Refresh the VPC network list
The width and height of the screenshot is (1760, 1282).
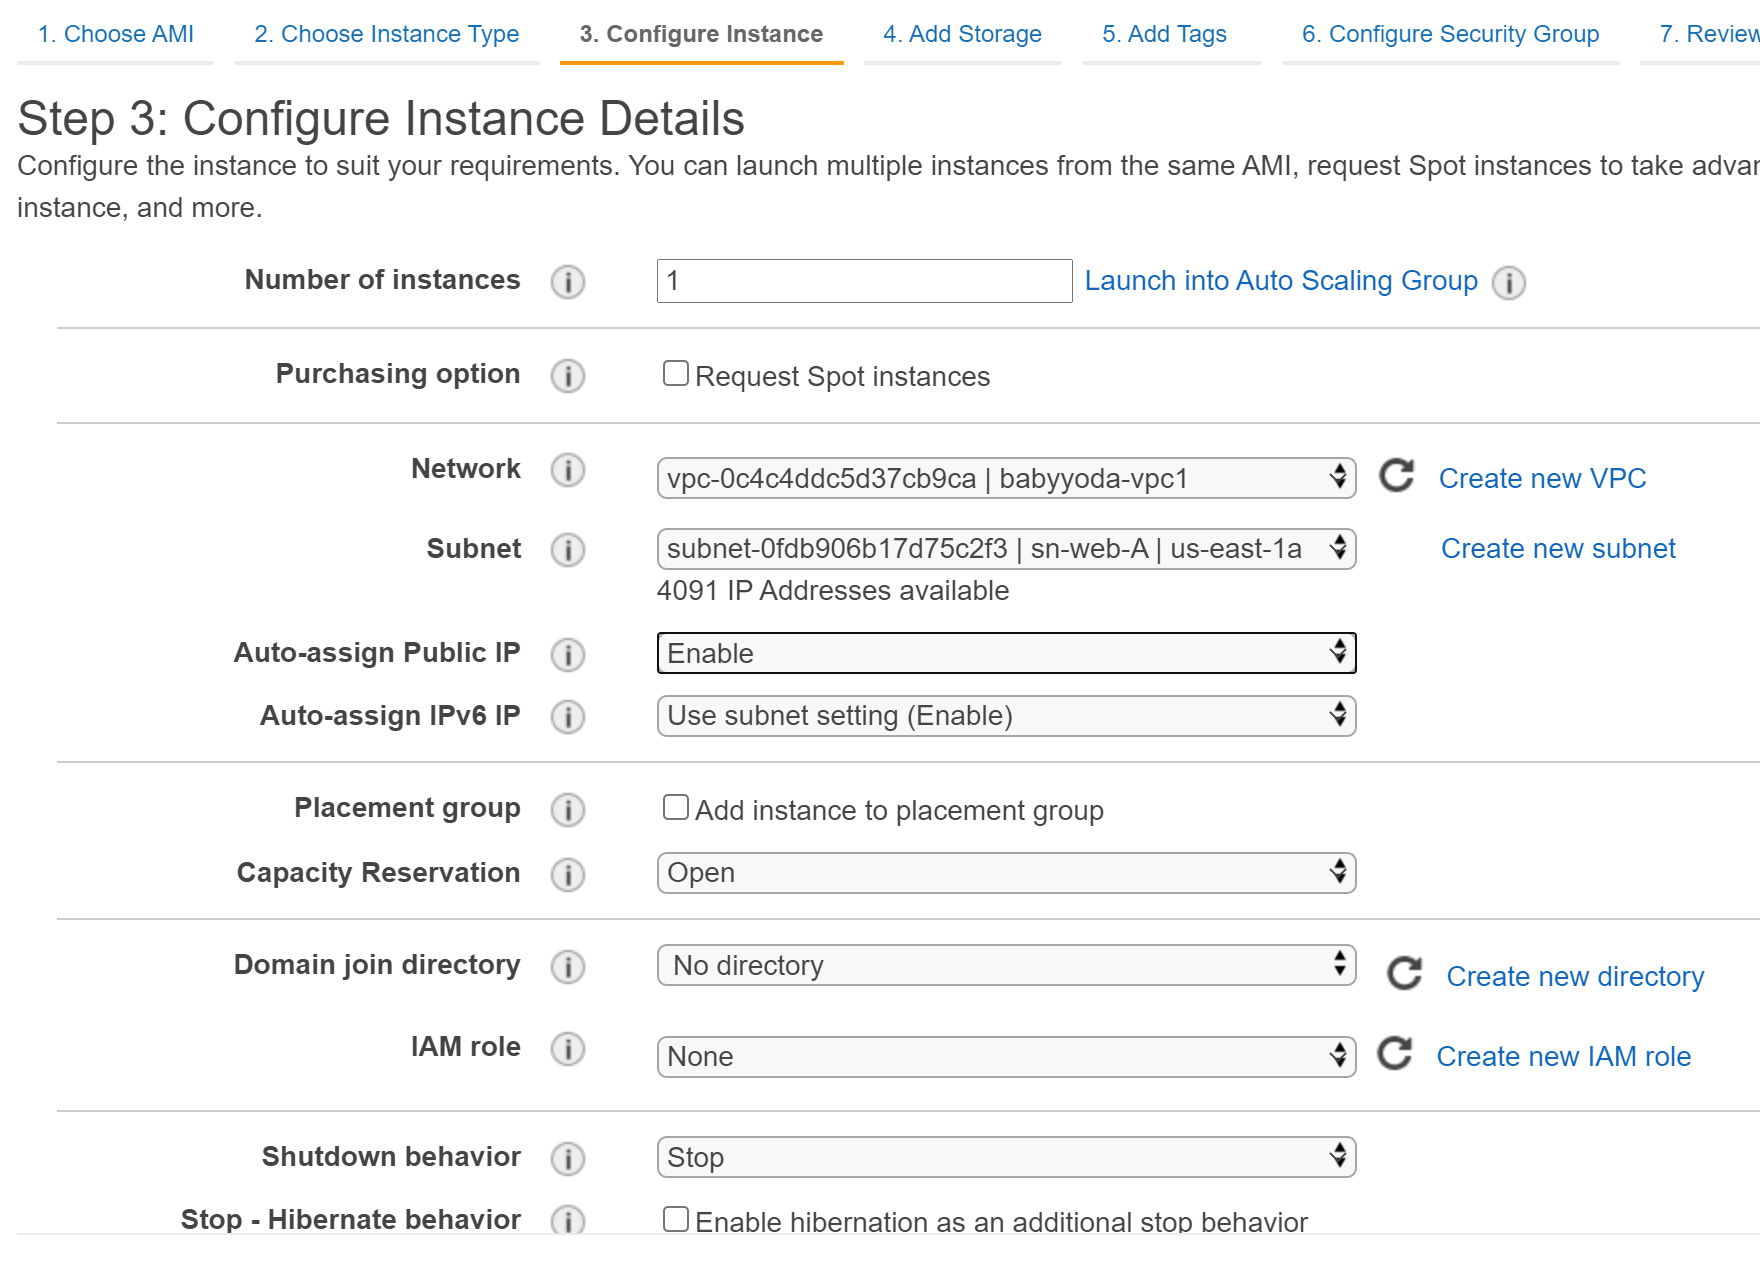1397,476
